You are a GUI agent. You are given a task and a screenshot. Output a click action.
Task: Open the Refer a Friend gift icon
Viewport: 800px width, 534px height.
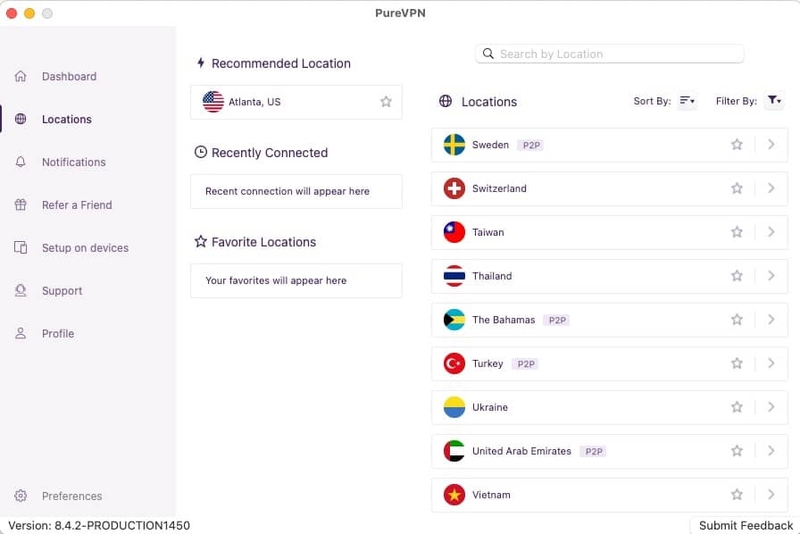pyautogui.click(x=20, y=205)
